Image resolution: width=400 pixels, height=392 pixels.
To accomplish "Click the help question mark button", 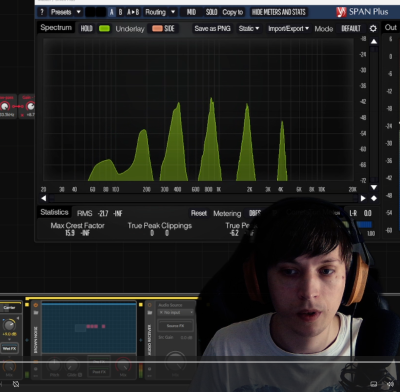I will point(42,12).
